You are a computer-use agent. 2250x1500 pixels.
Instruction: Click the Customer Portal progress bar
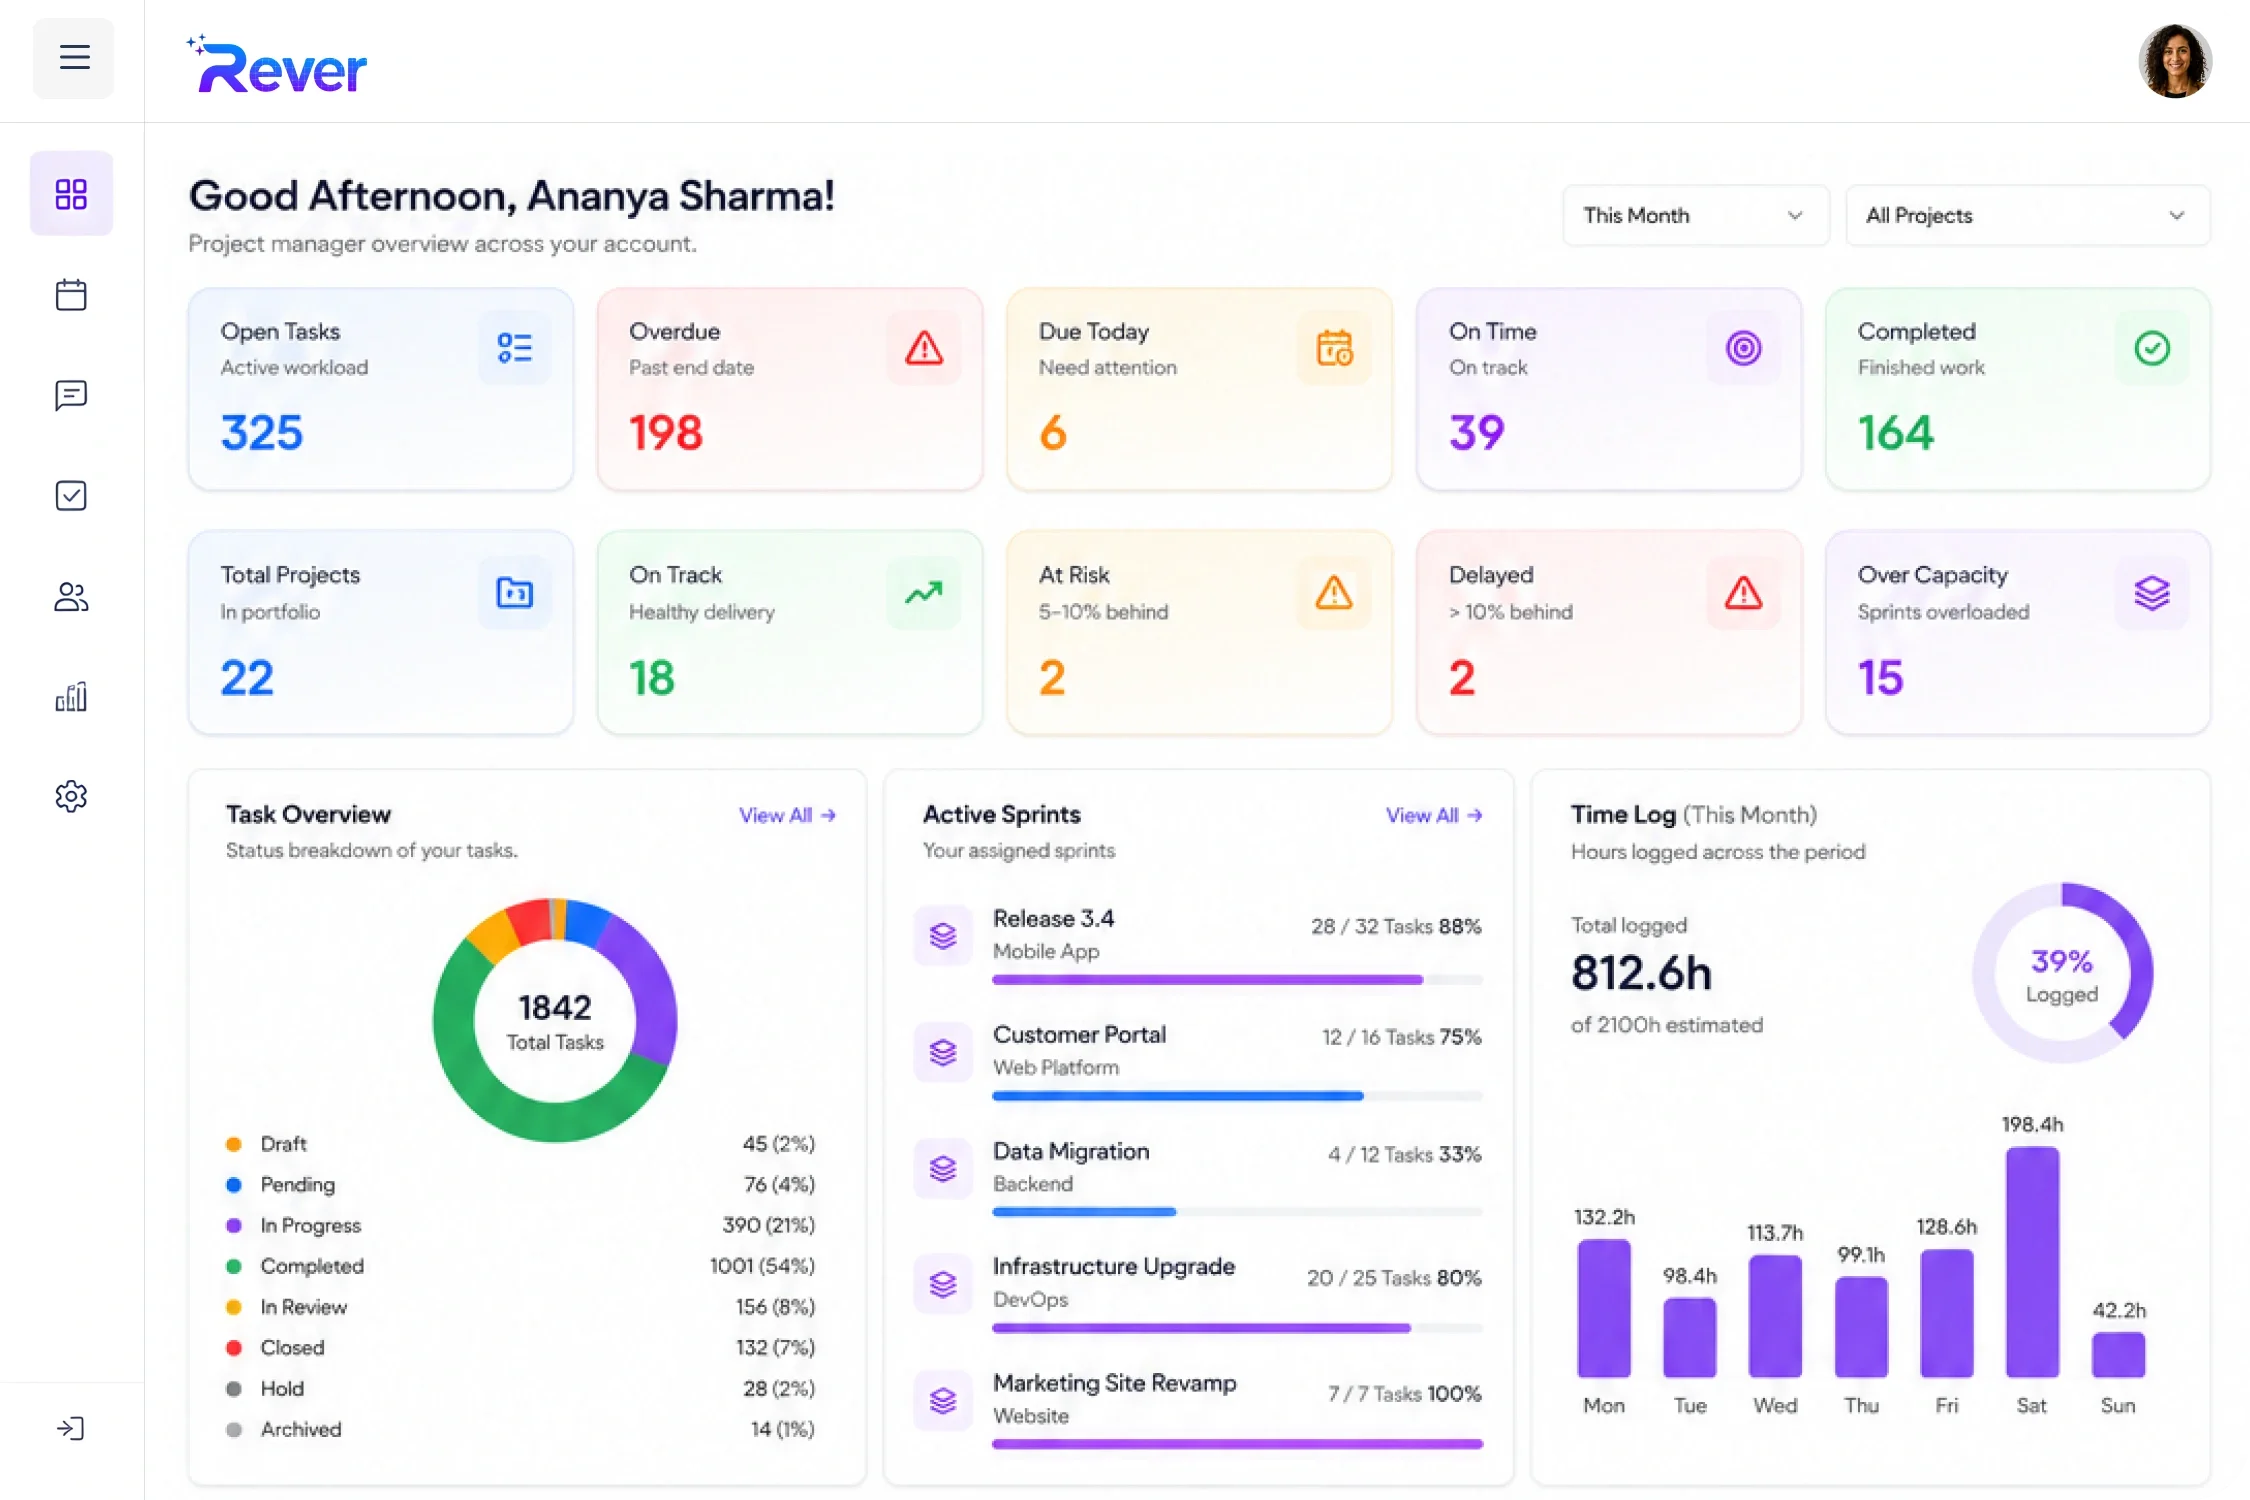1237,1096
